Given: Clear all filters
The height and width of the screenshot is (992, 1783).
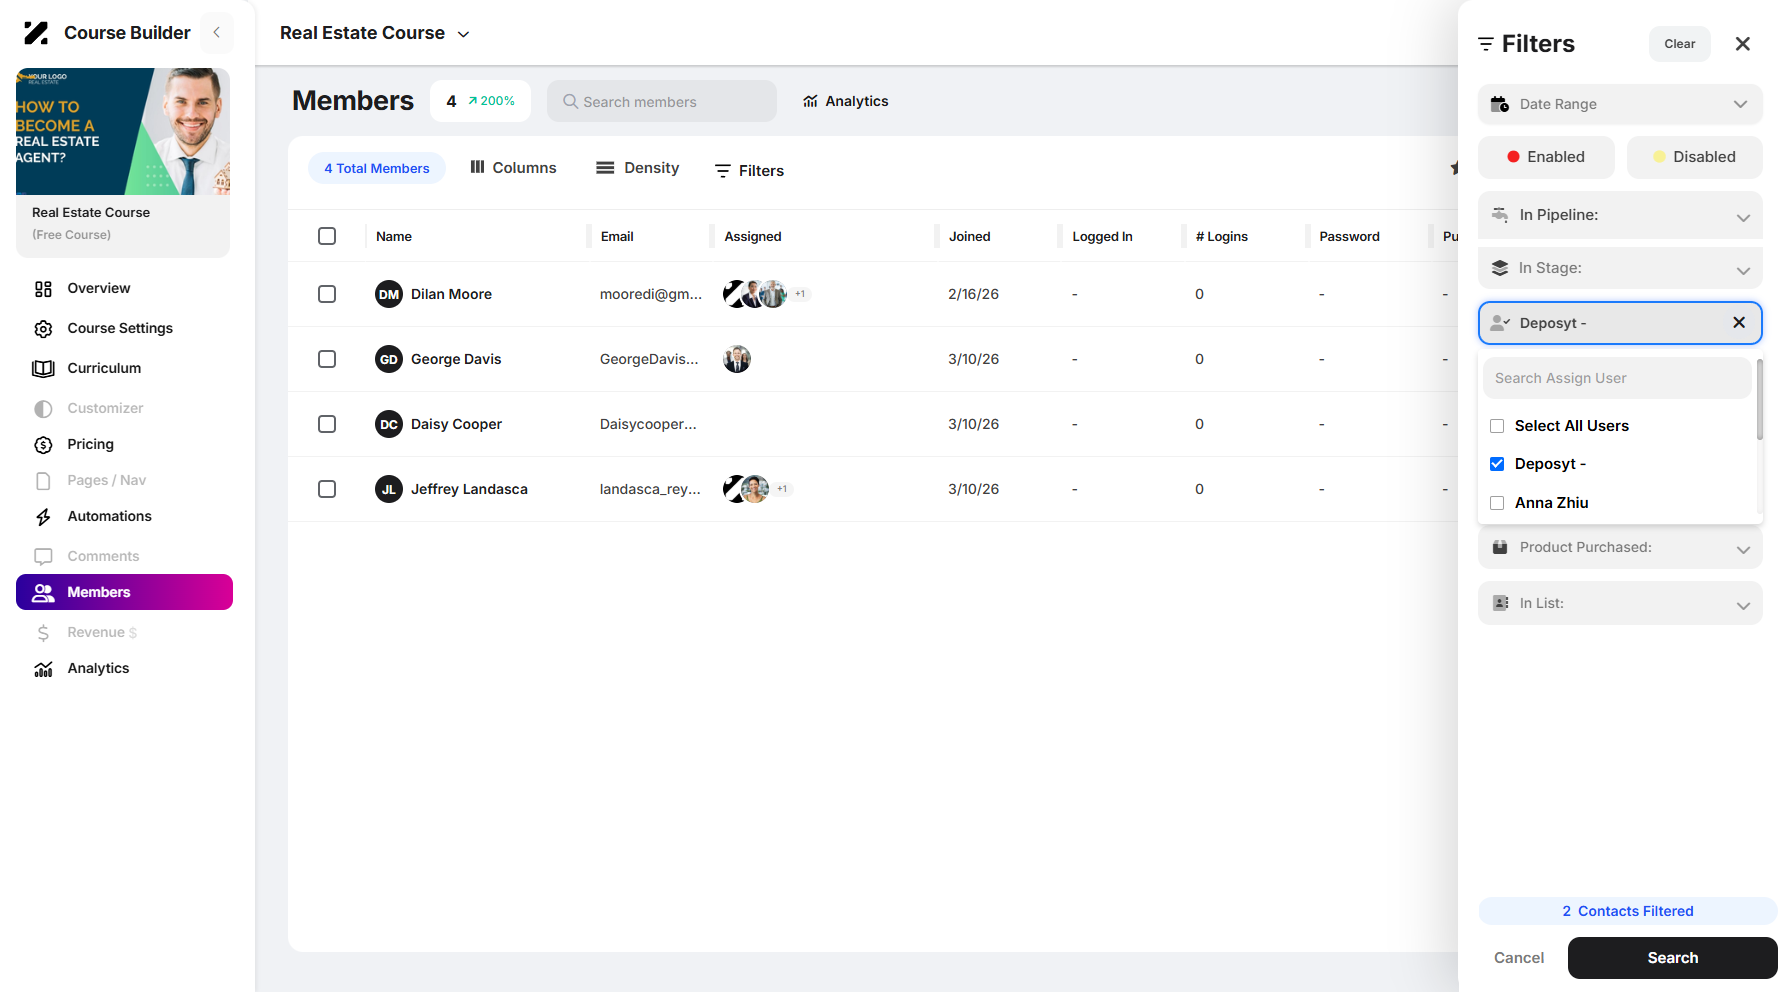Looking at the screenshot, I should point(1680,44).
